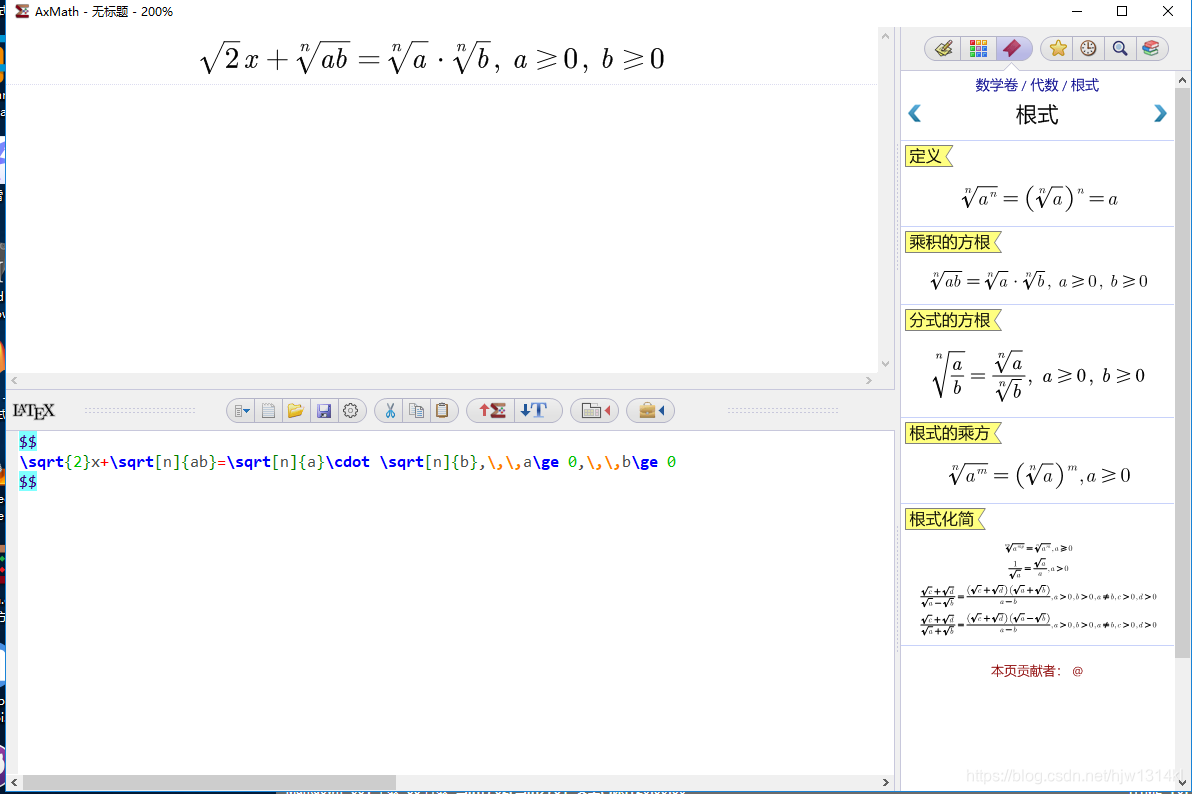Click the \sqrt LaTeX code line

(x=347, y=462)
